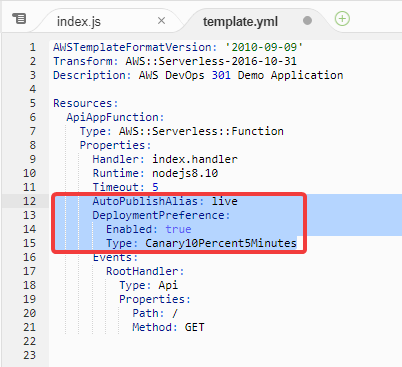Click line number 5 in the gutter
The width and height of the screenshot is (402, 367).
[x=33, y=103]
